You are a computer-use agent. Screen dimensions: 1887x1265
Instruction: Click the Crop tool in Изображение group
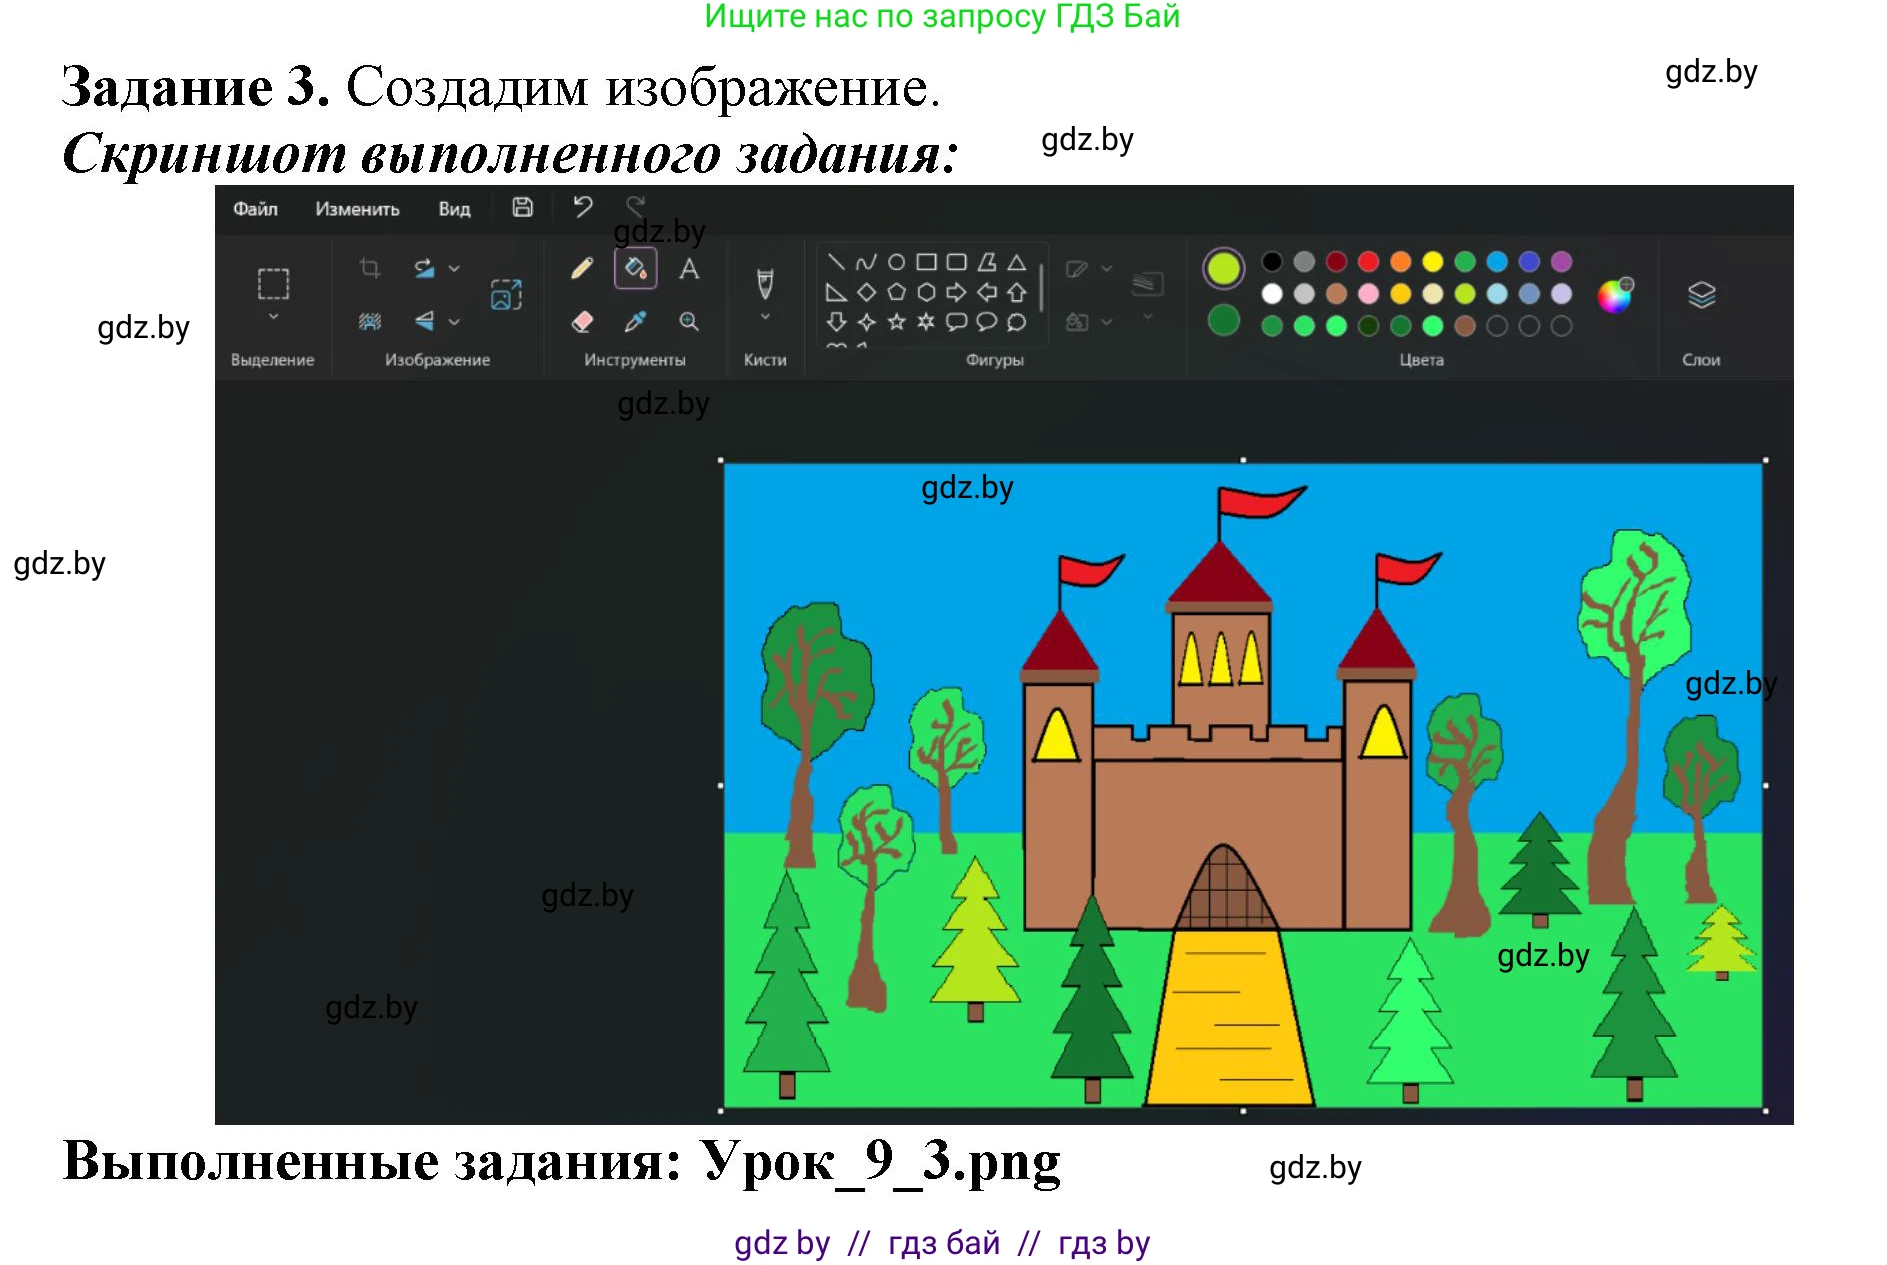(370, 268)
